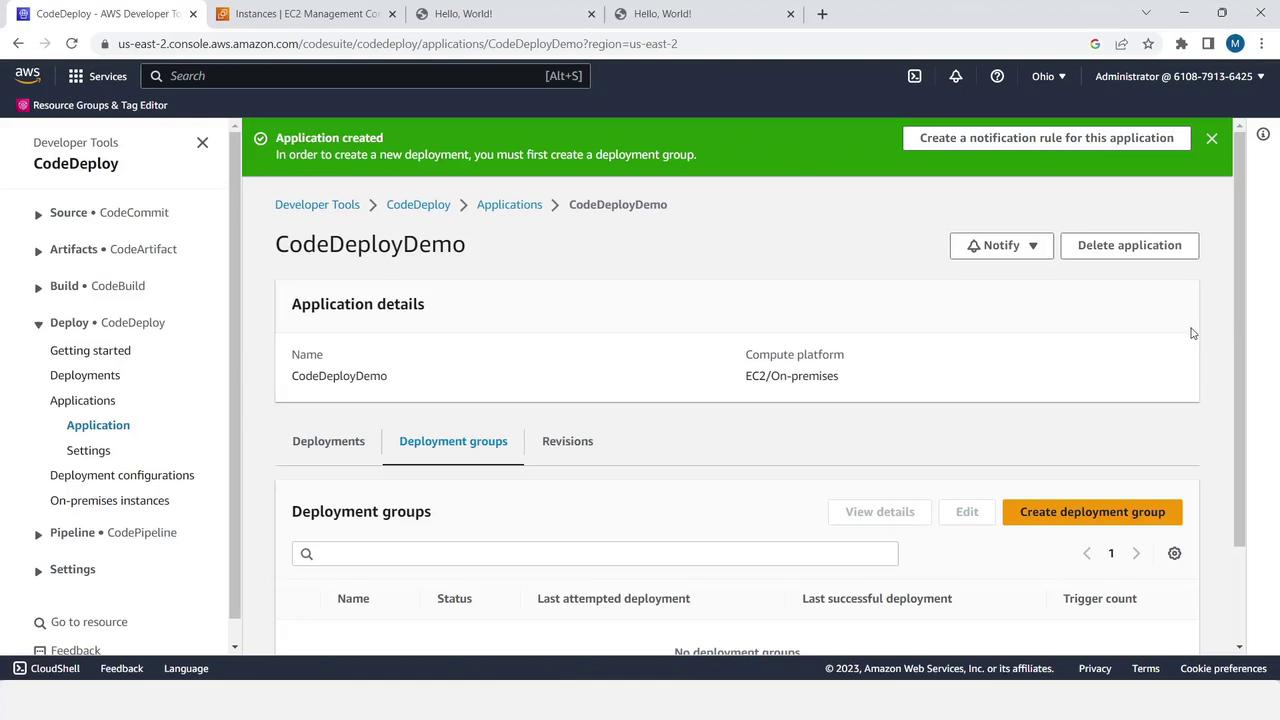
Task: Expand the Settings section in sidebar
Action: click(38, 571)
